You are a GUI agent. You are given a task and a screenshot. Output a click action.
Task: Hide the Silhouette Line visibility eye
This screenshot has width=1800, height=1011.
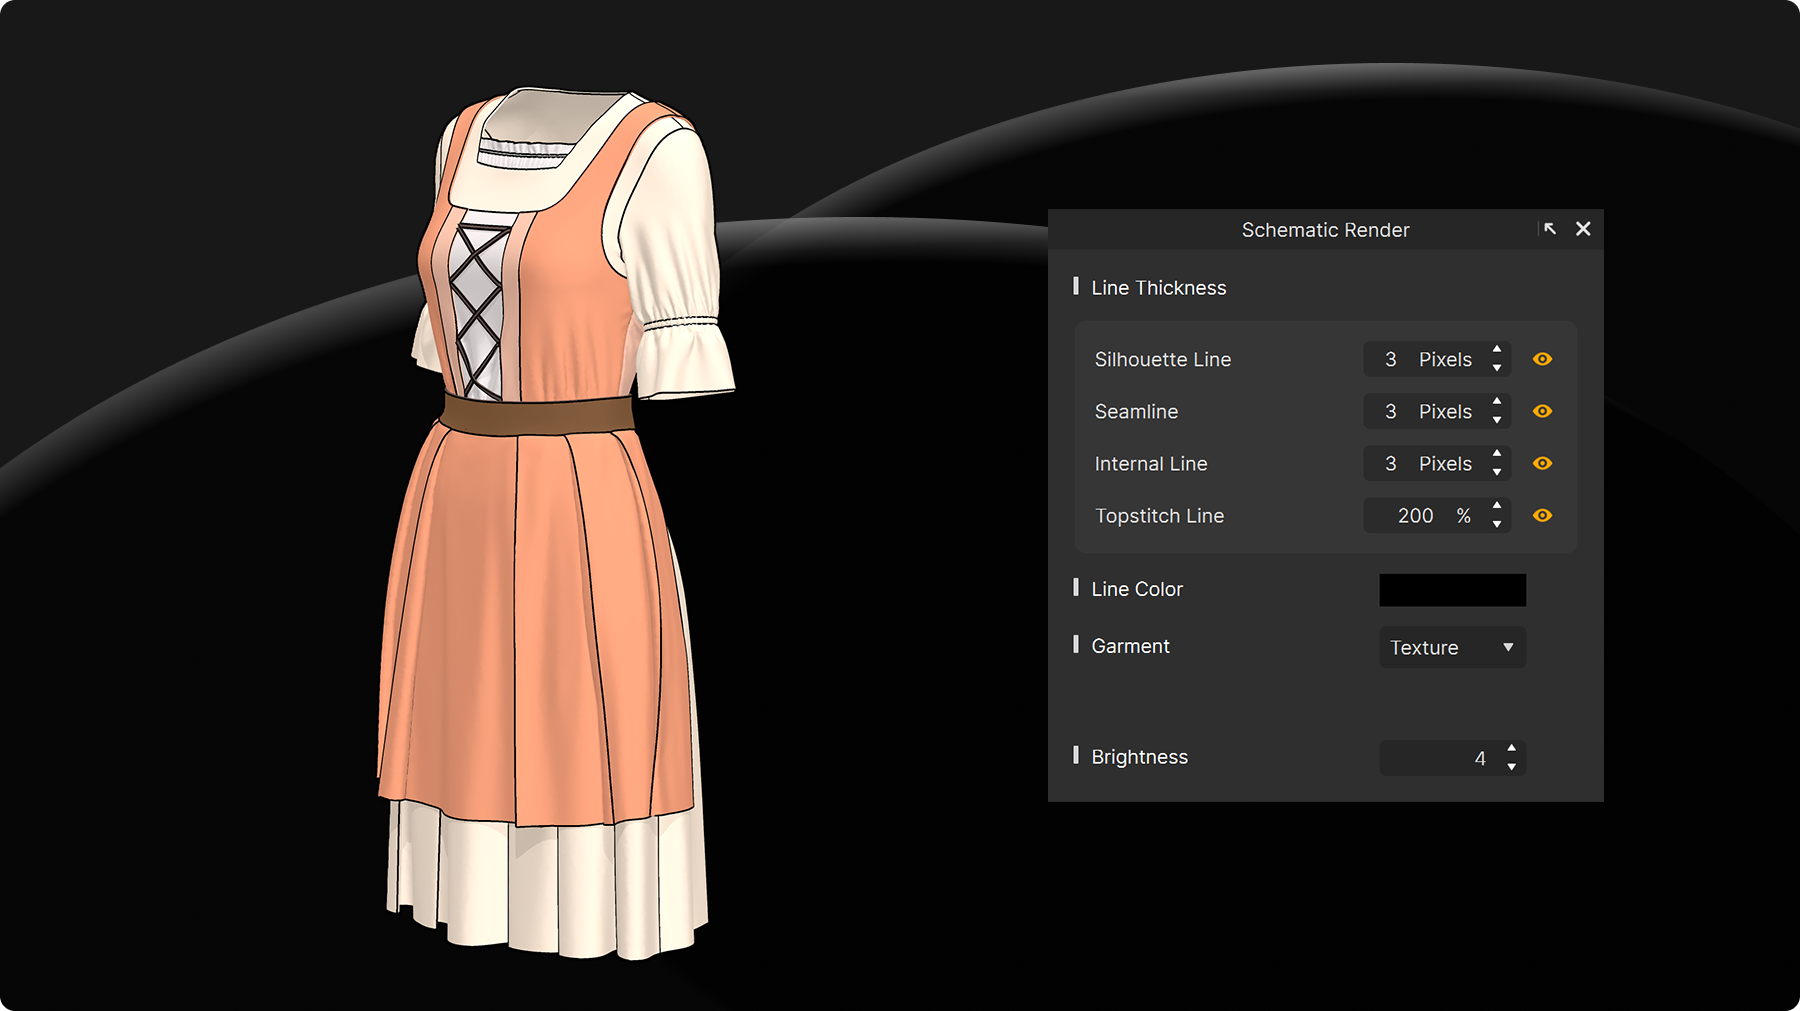point(1542,359)
